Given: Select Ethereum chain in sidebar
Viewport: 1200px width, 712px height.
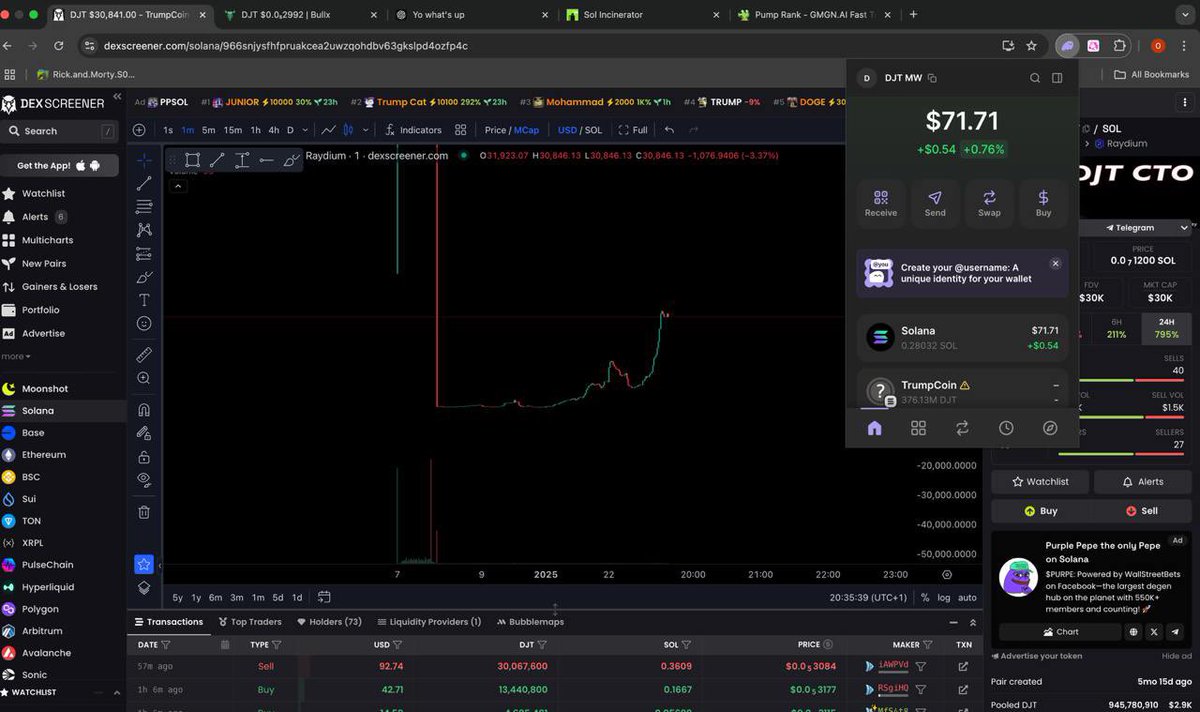Looking at the screenshot, I should [44, 455].
